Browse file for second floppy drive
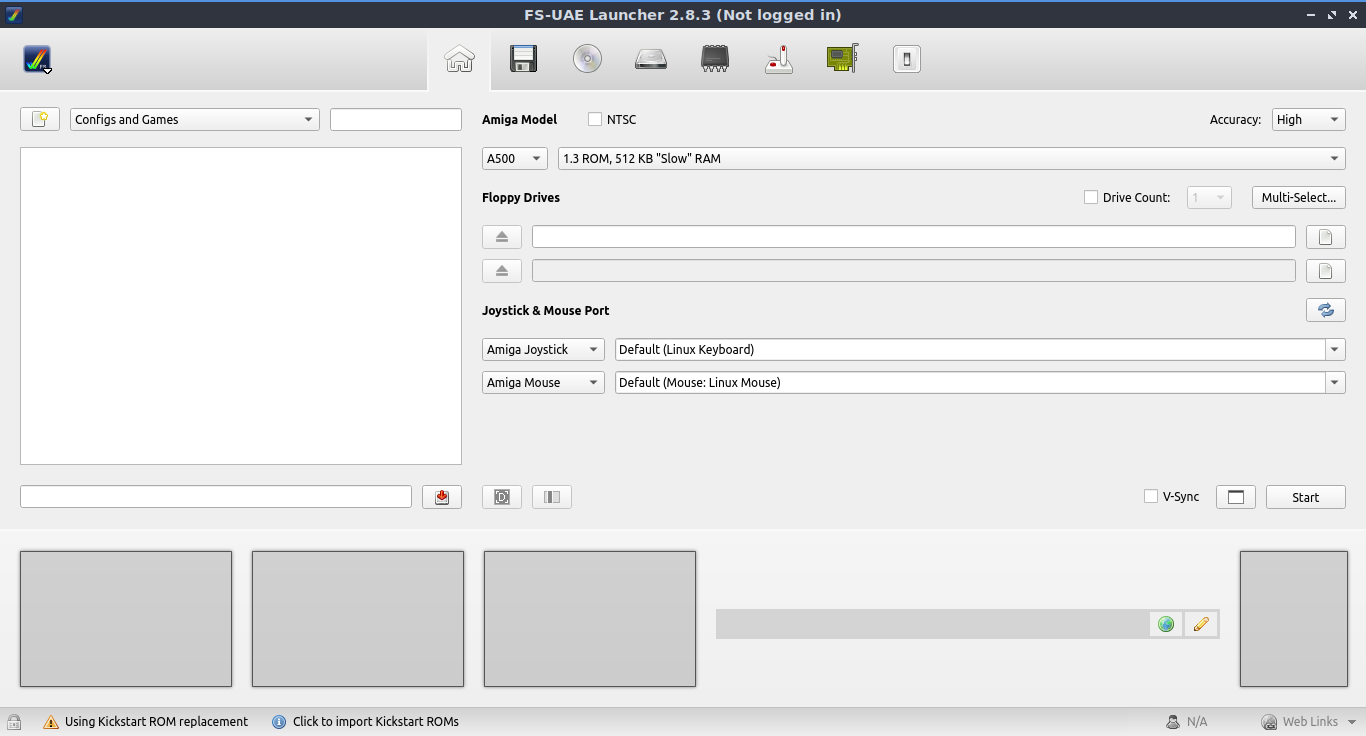The width and height of the screenshot is (1366, 736). coord(1326,271)
